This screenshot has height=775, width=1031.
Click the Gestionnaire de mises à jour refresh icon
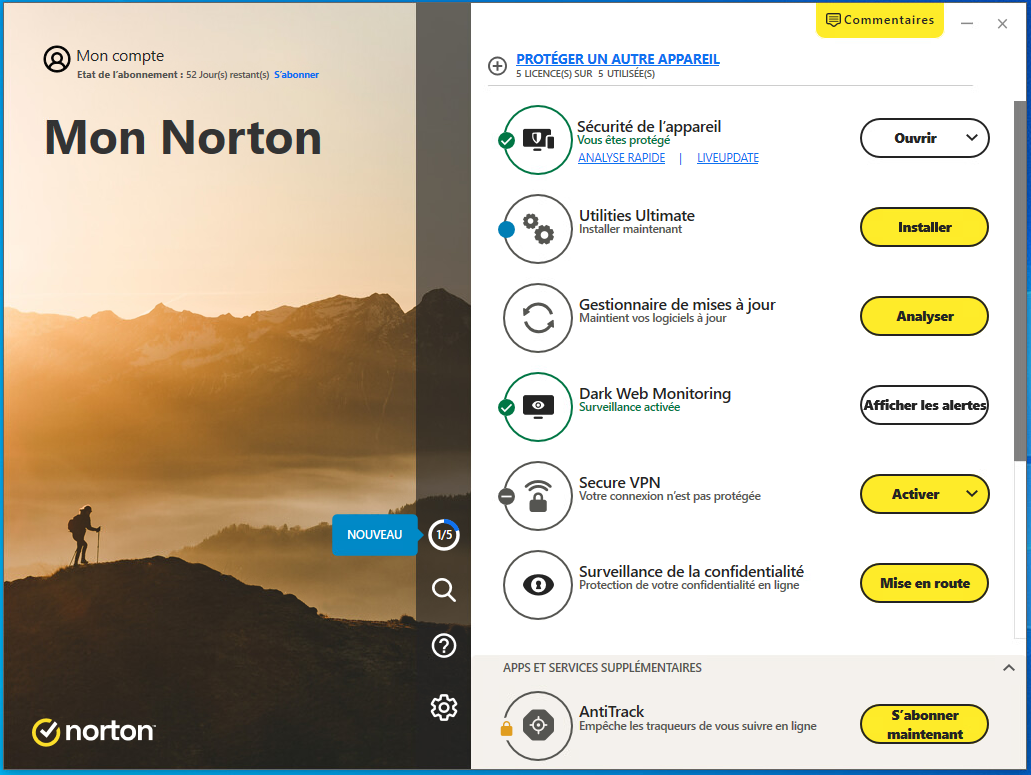point(538,317)
